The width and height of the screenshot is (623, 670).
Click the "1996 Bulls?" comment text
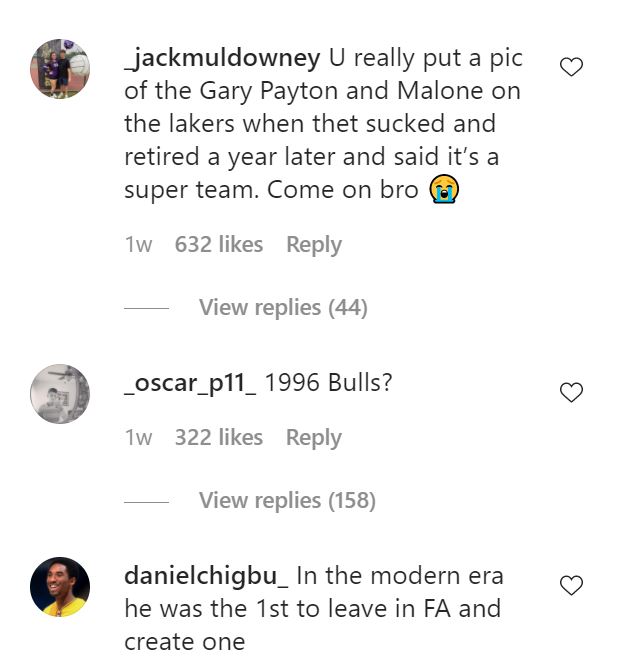329,383
